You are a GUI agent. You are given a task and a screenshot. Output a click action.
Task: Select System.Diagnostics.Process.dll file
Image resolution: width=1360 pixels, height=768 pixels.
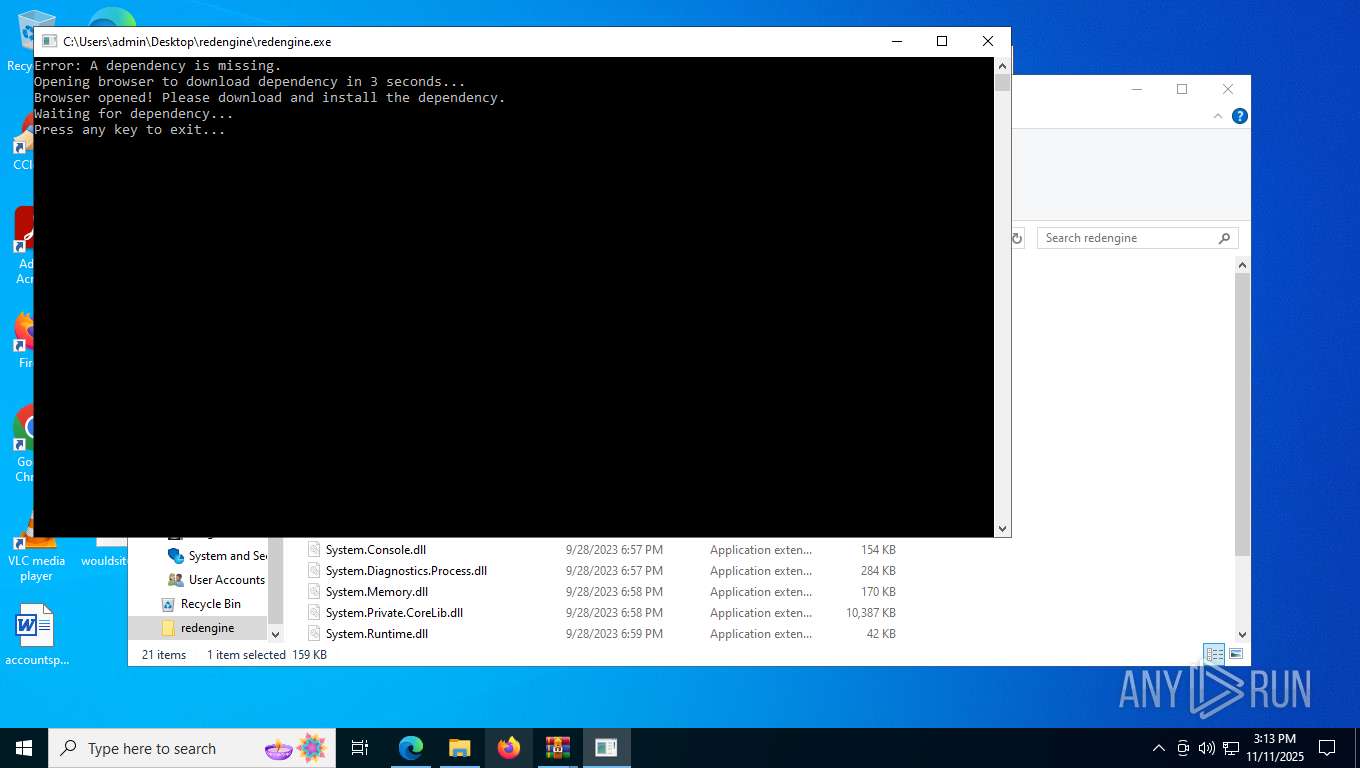(406, 571)
